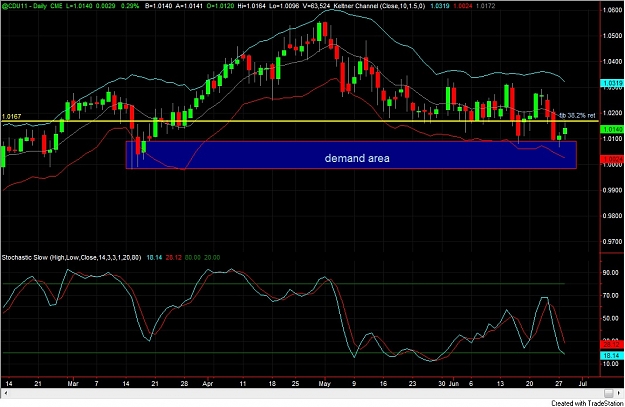This screenshot has width=625, height=407.
Task: Click the Hi=1.0164 high value
Action: [x=252, y=6]
